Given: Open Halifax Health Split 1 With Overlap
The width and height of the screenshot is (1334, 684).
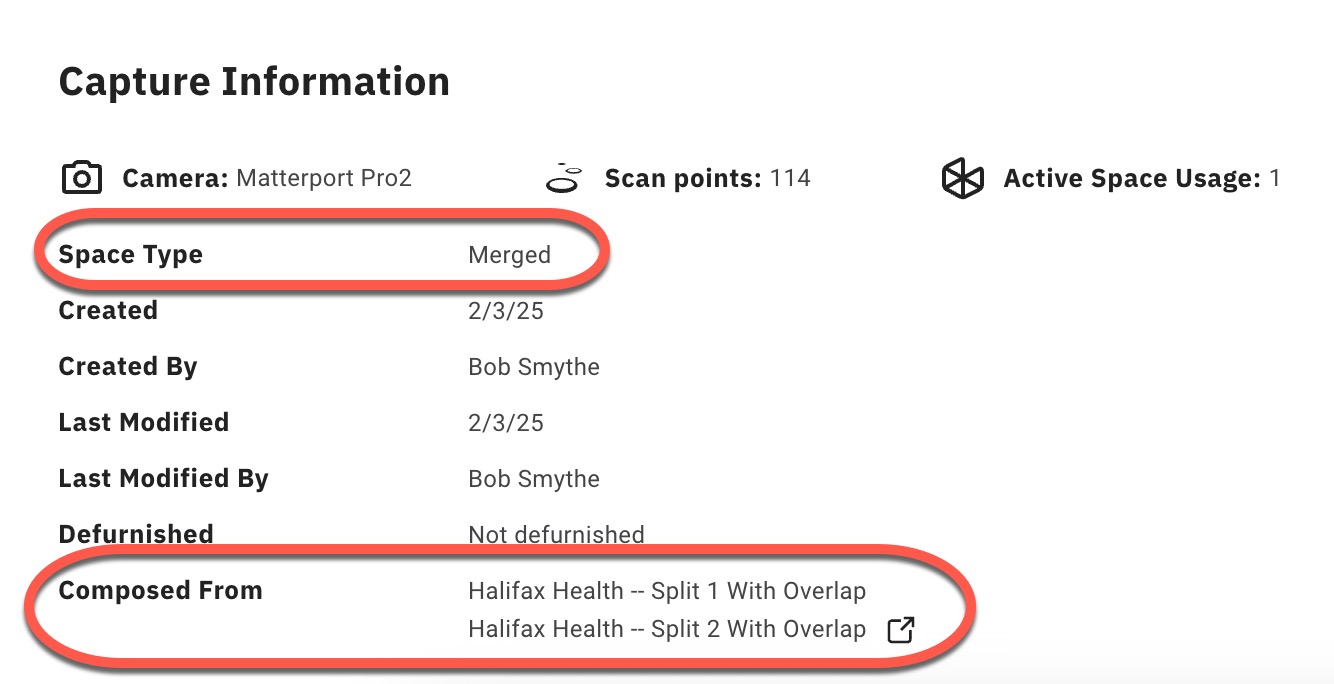Looking at the screenshot, I should pos(666,591).
